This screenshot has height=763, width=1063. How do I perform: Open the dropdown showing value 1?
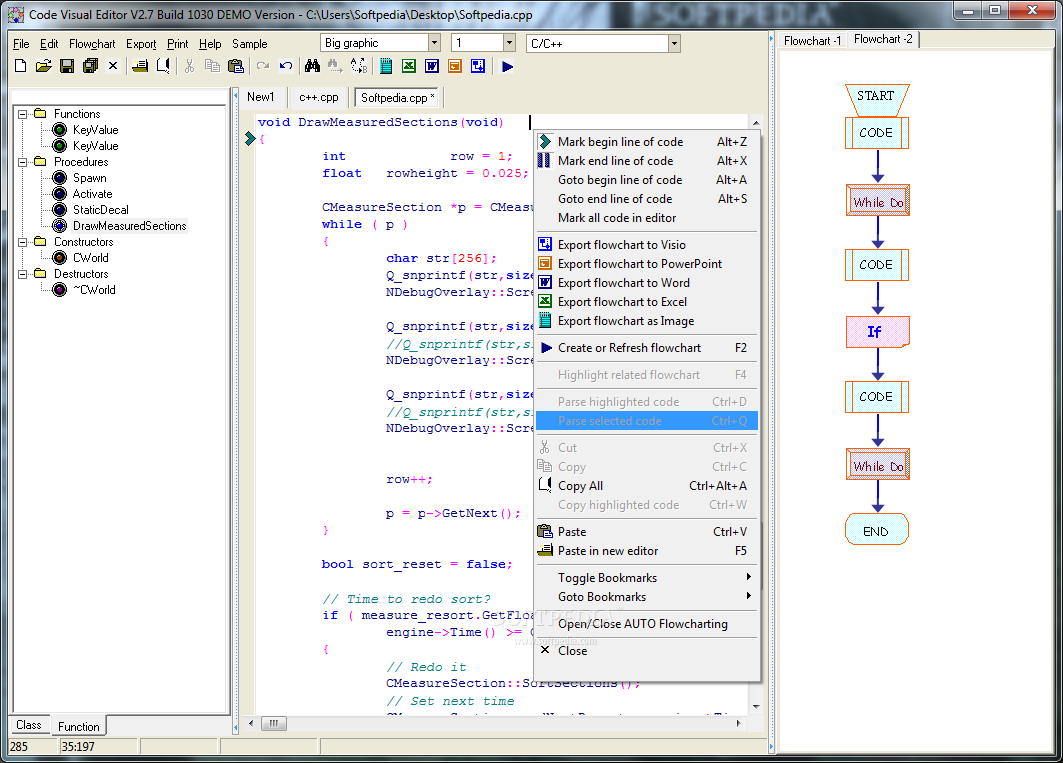tap(509, 43)
